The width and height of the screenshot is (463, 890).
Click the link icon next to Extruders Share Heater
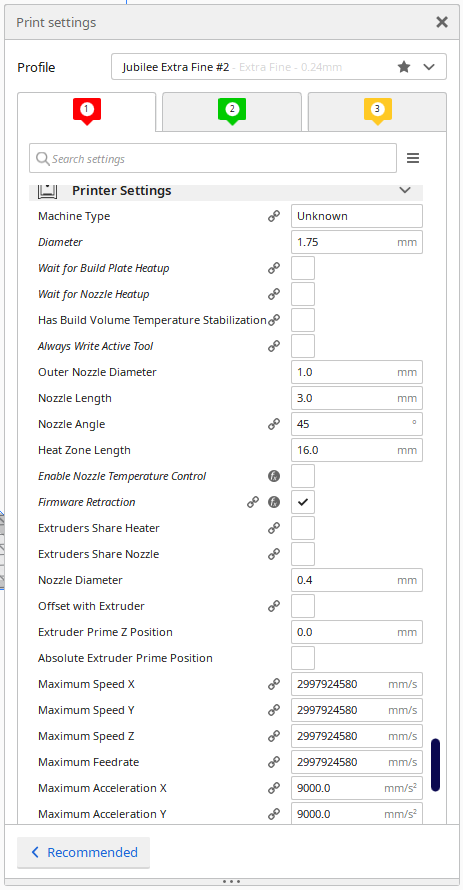[x=274, y=528]
